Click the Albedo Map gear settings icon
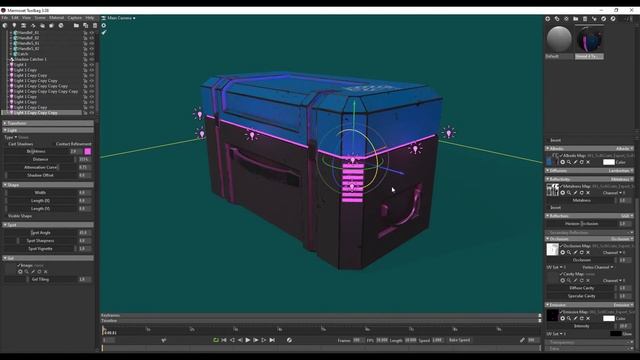The height and width of the screenshot is (360, 640). coord(562,162)
